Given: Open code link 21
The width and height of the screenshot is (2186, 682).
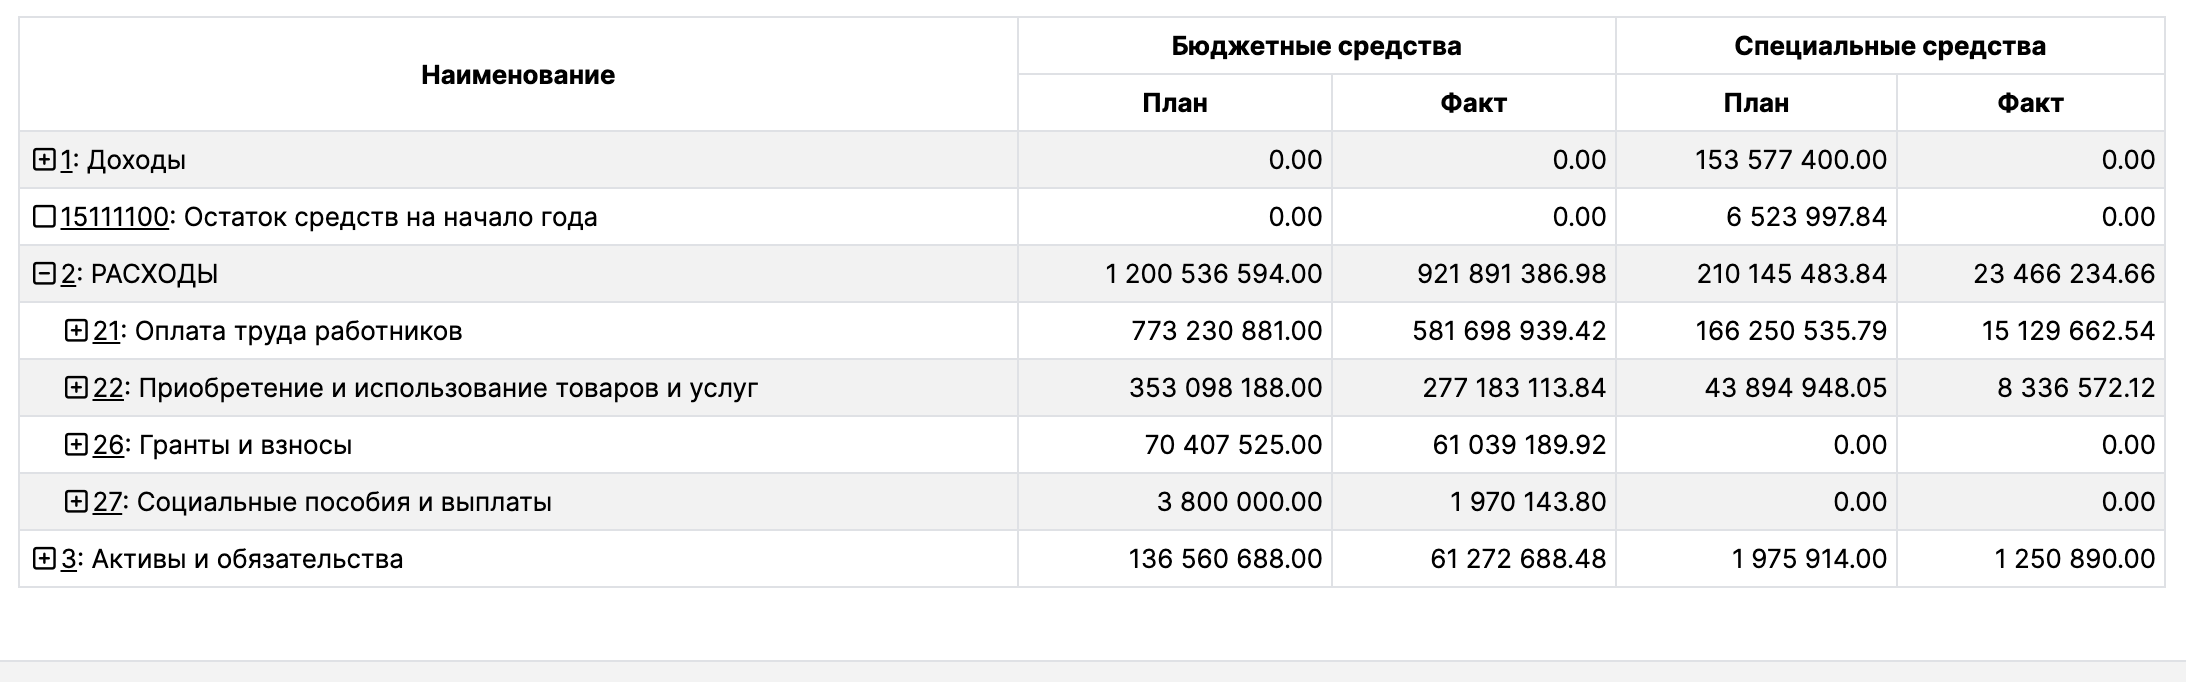Looking at the screenshot, I should [x=106, y=331].
